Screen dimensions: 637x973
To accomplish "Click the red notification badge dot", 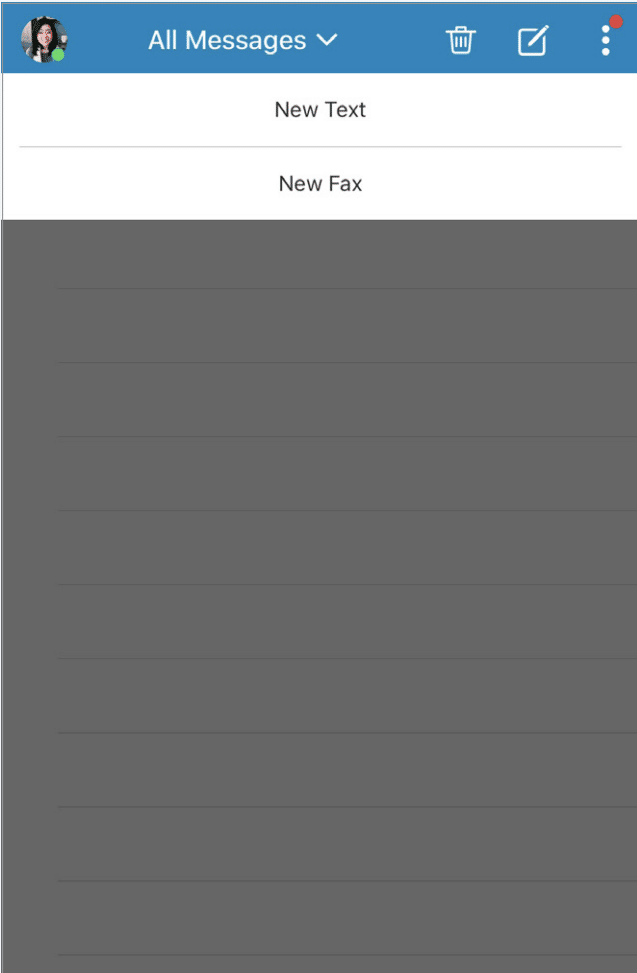I will click(x=616, y=22).
